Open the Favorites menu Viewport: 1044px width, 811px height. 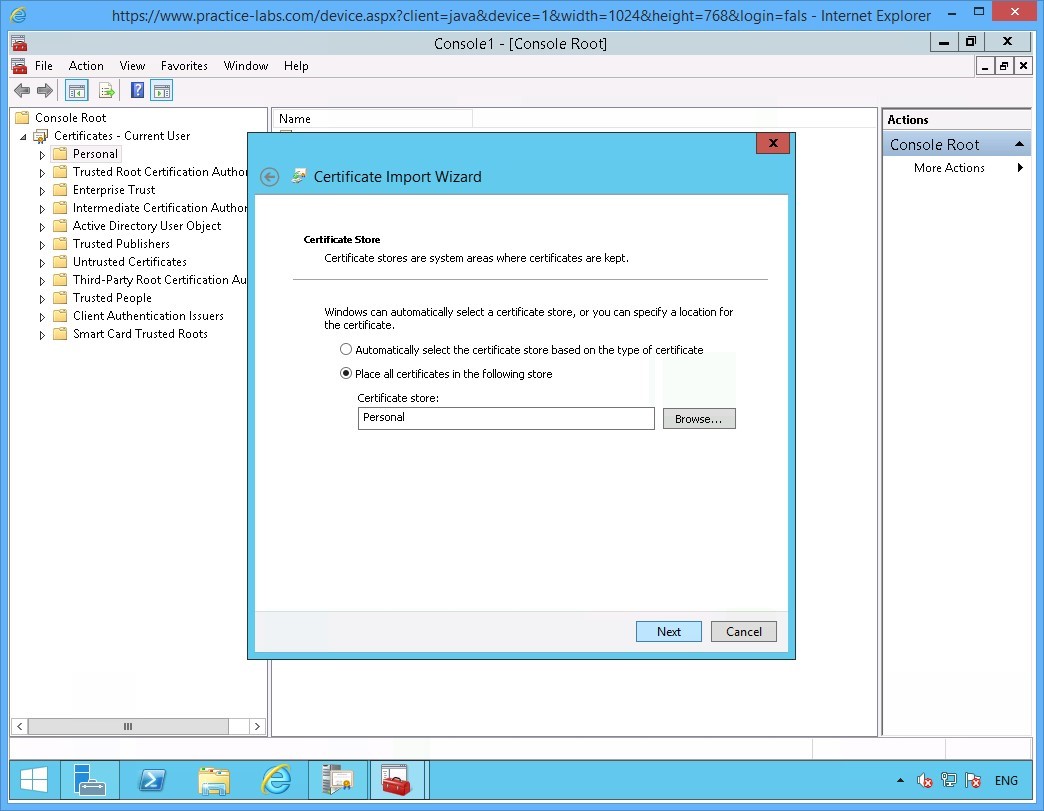(184, 66)
